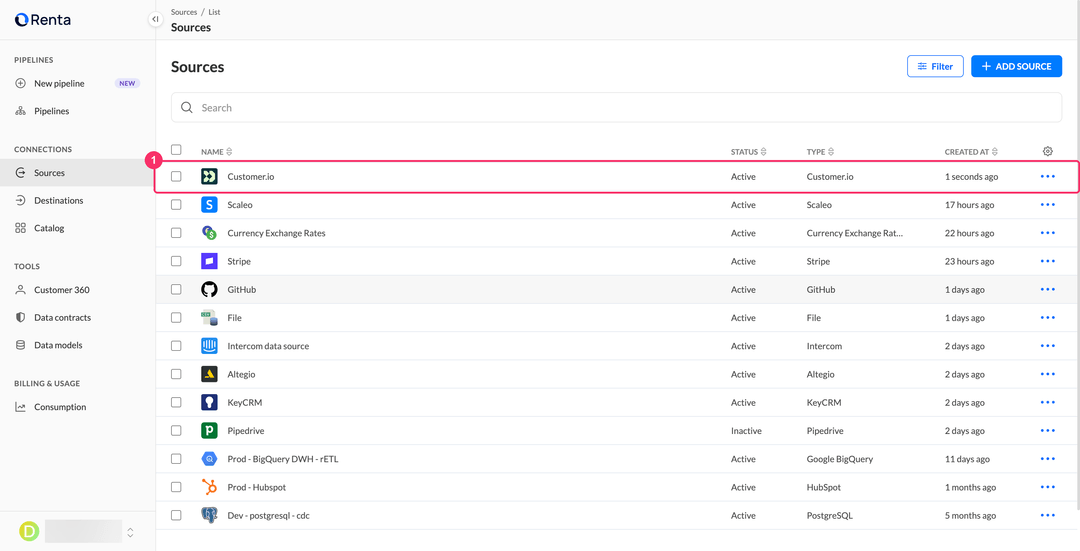Check the GitHub row checkbox
This screenshot has width=1080, height=551.
[176, 289]
